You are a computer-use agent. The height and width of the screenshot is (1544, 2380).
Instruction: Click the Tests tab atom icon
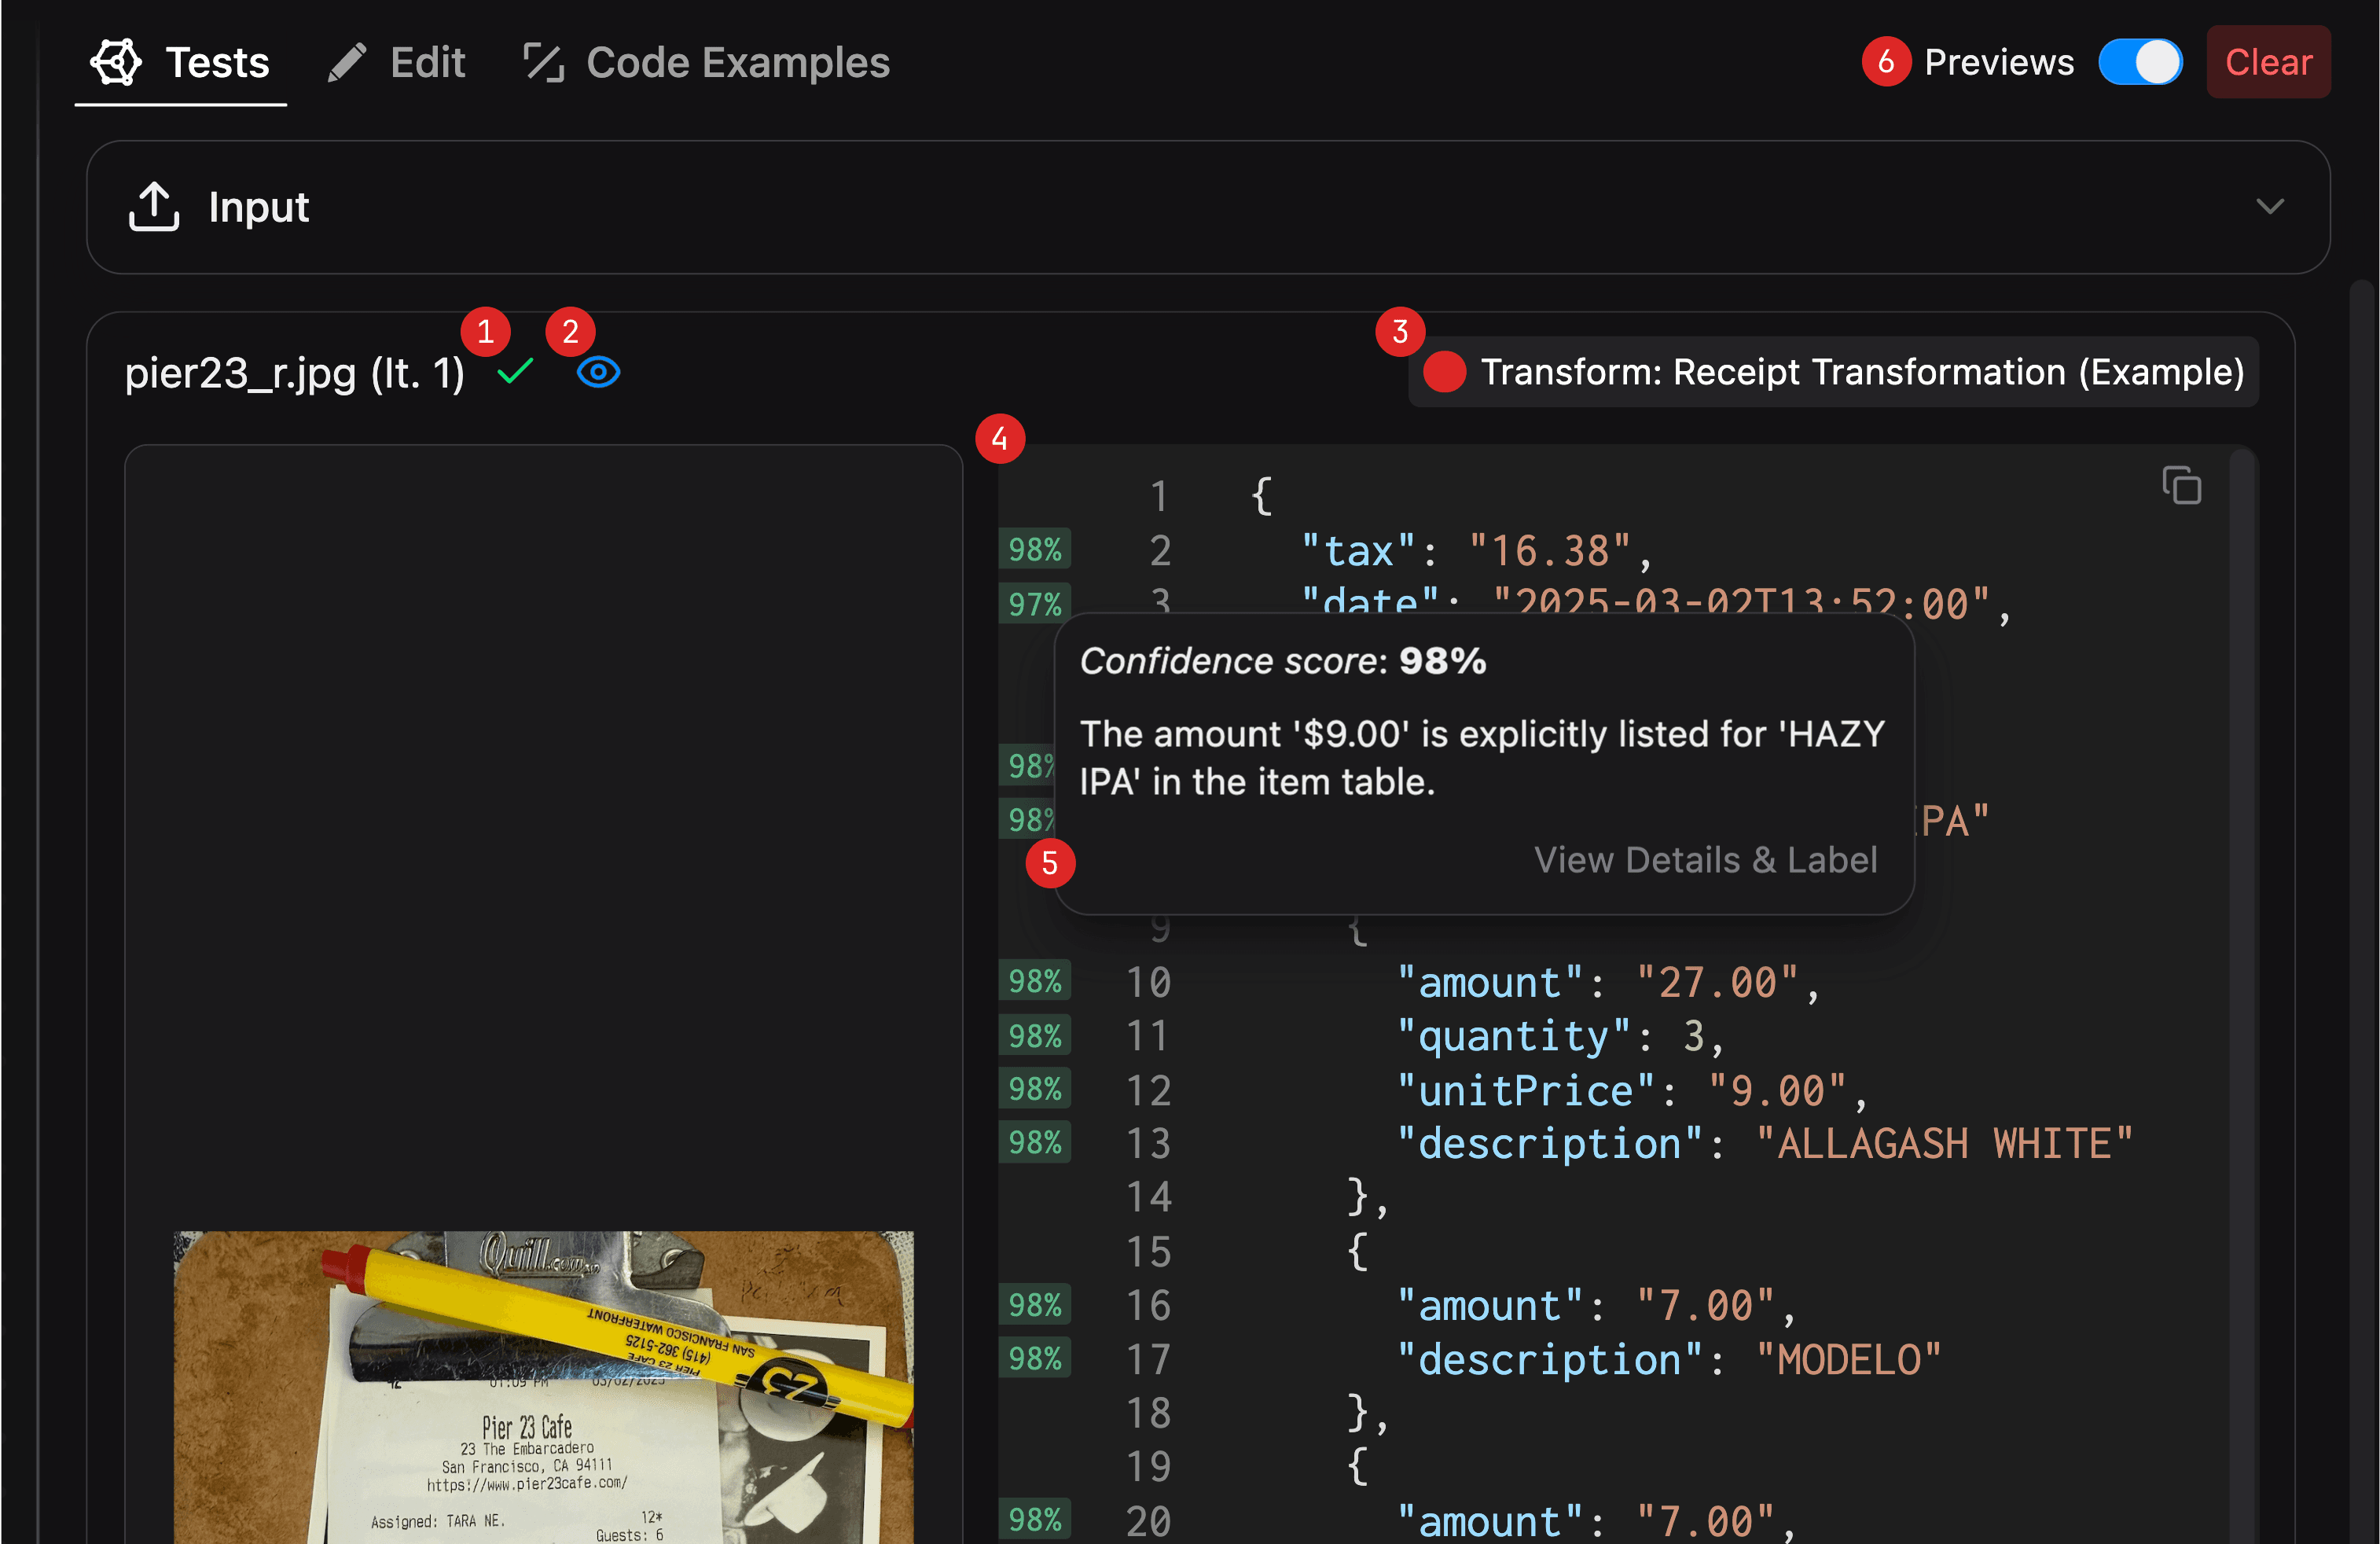(x=116, y=62)
